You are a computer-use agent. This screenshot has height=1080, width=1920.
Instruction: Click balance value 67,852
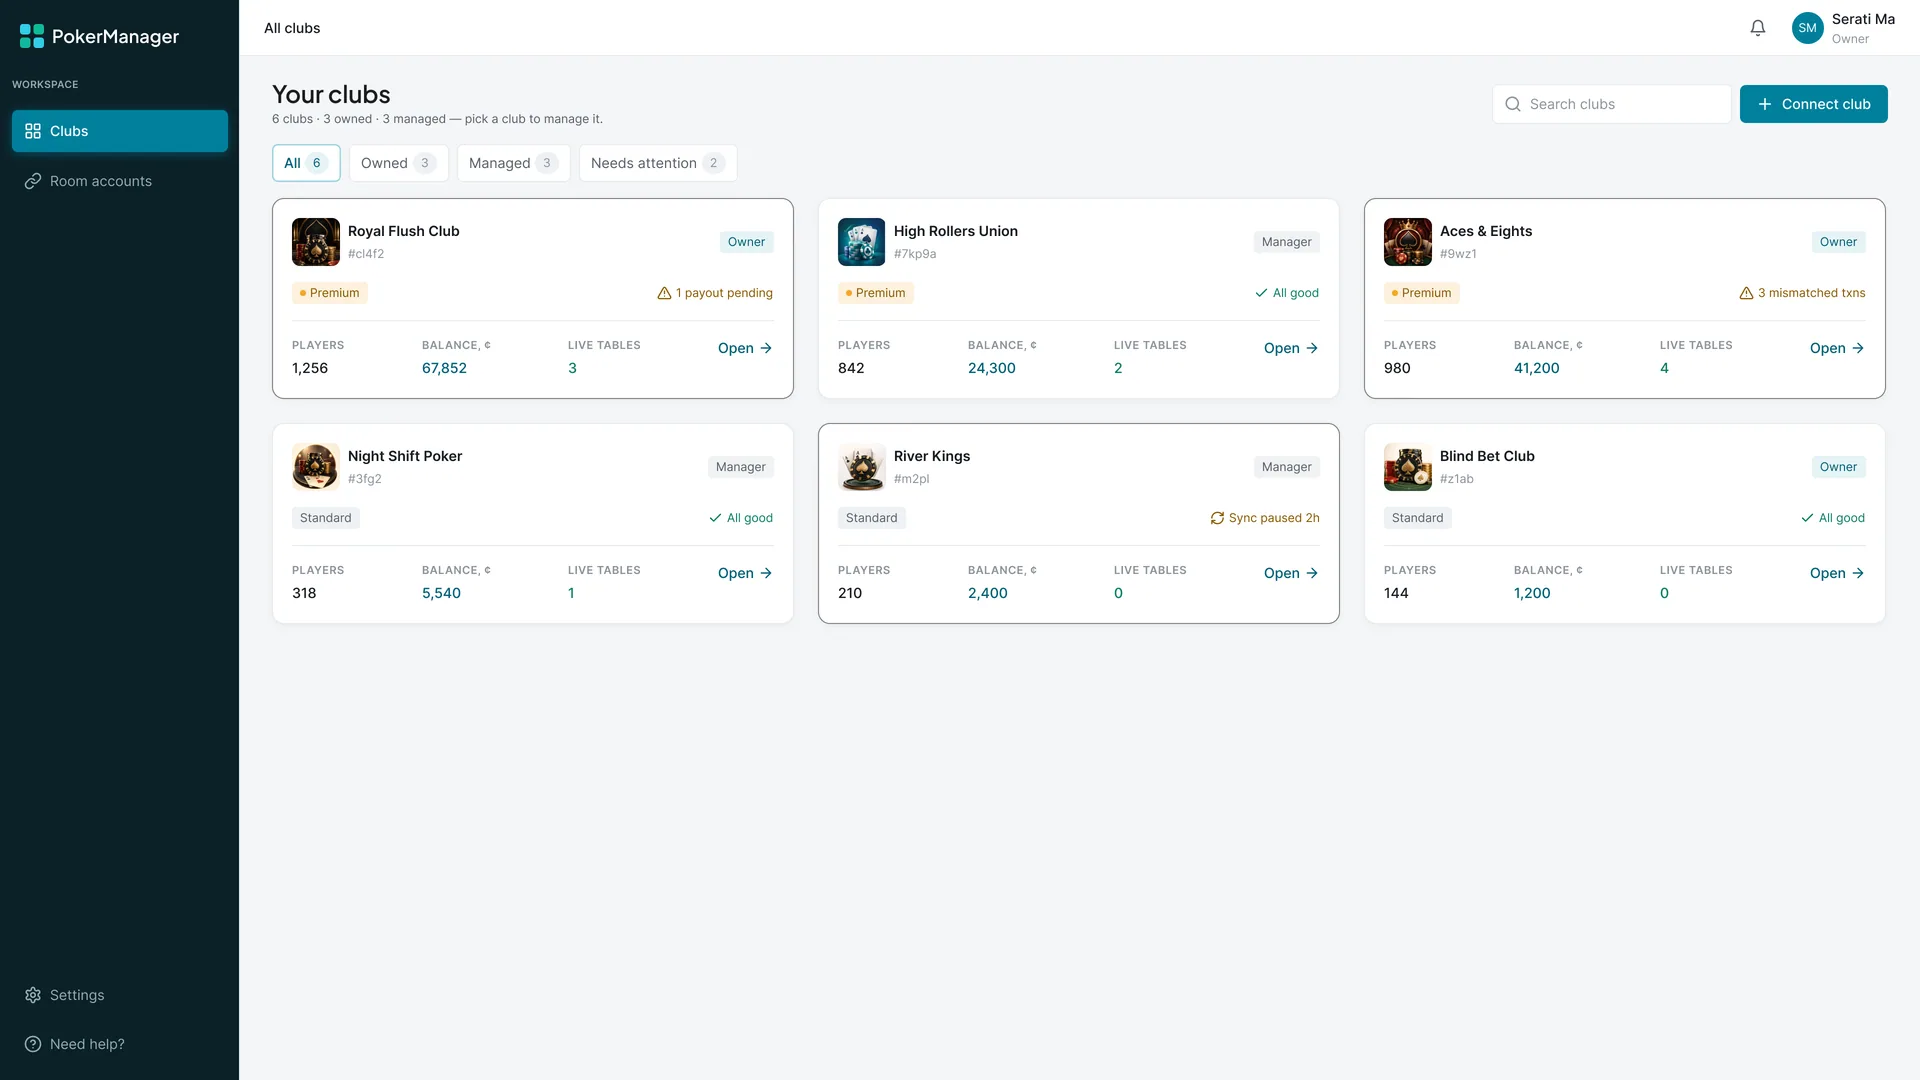tap(444, 368)
